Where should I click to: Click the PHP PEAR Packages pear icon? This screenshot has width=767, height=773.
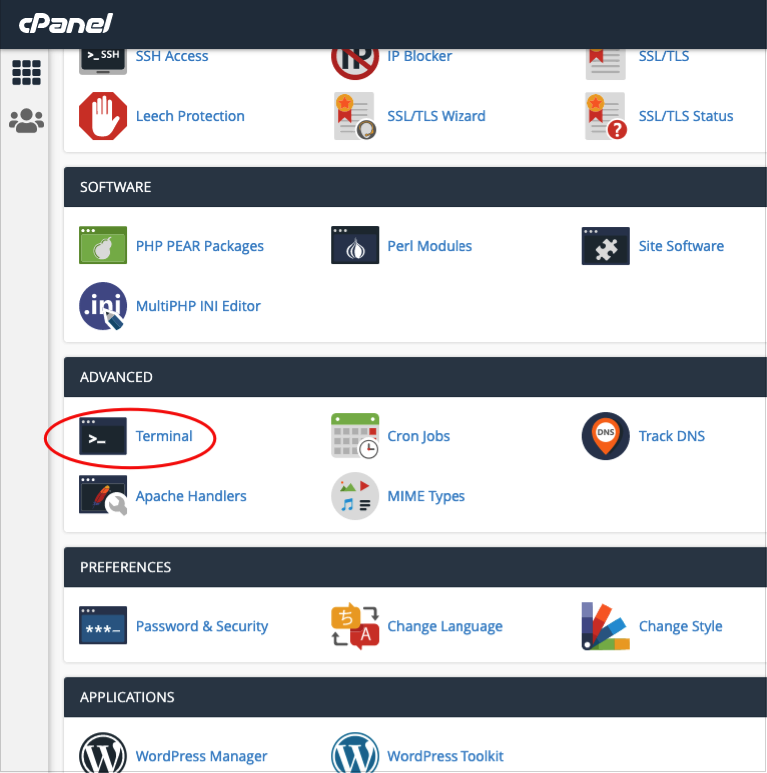(x=103, y=245)
